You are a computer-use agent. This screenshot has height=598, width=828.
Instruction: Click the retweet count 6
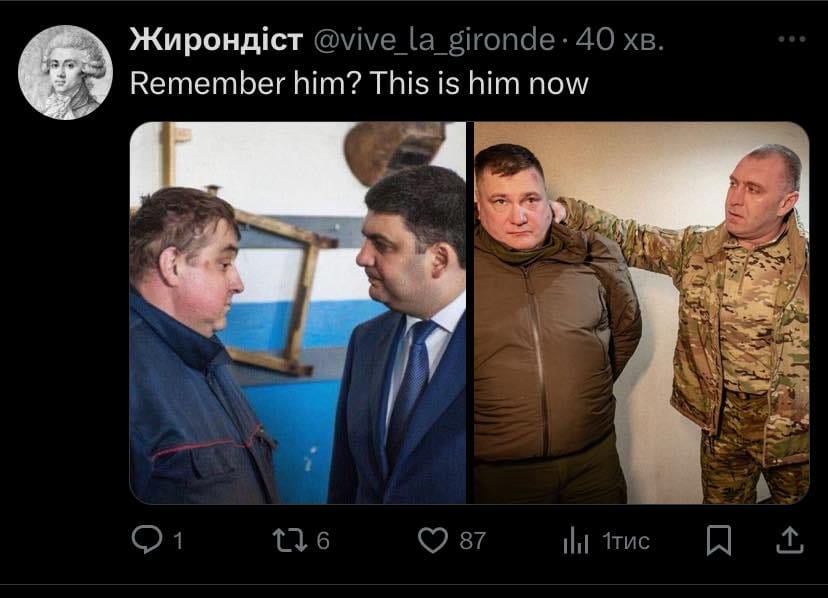pyautogui.click(x=323, y=540)
